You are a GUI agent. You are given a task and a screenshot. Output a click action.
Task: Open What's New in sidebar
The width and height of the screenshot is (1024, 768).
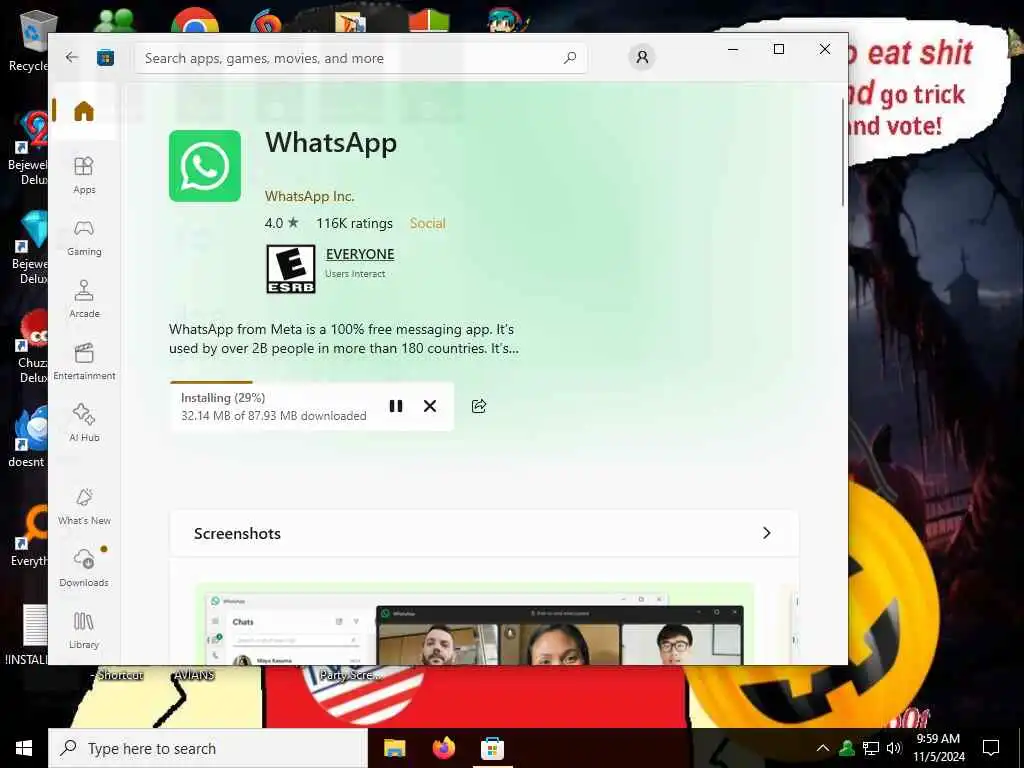84,506
